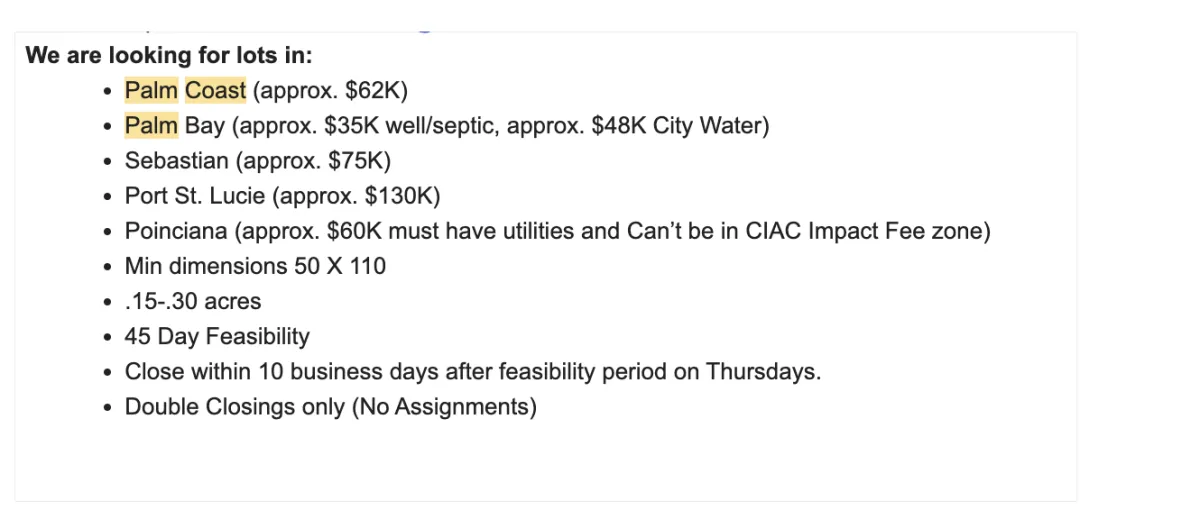Click the ".15-.30 acres" line

click(193, 301)
